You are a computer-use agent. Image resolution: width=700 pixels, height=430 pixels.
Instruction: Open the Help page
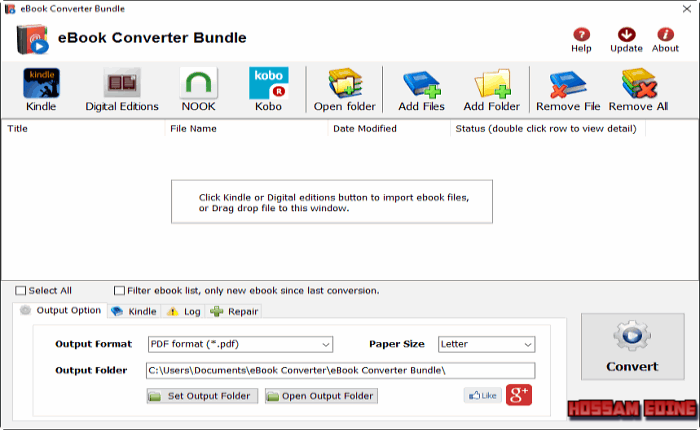[x=581, y=40]
